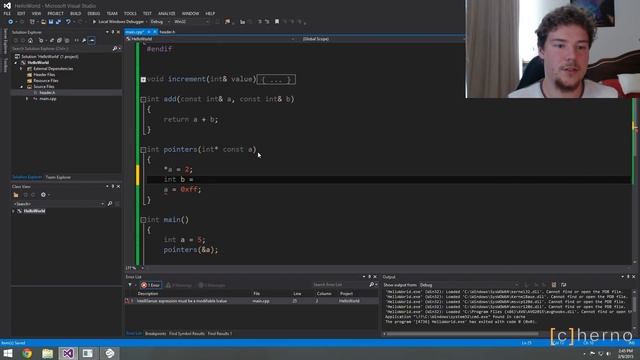Collapse the add function block

[143, 99]
